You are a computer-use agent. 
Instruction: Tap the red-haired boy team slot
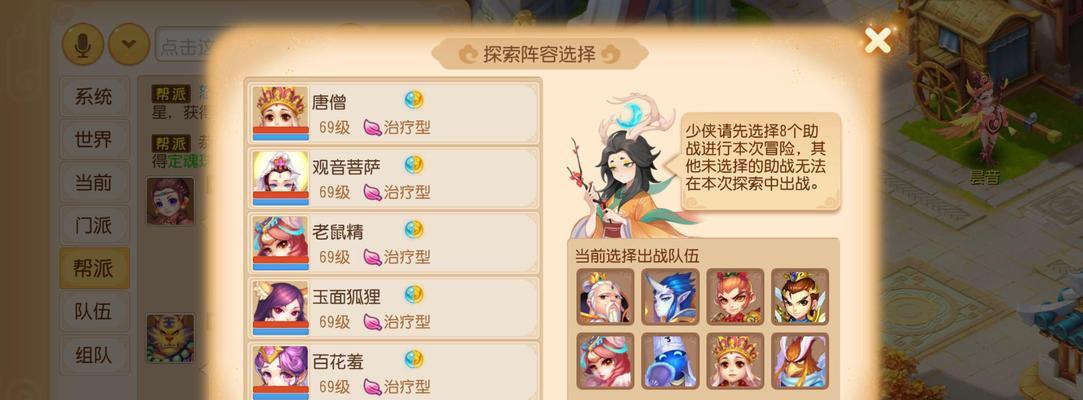735,296
